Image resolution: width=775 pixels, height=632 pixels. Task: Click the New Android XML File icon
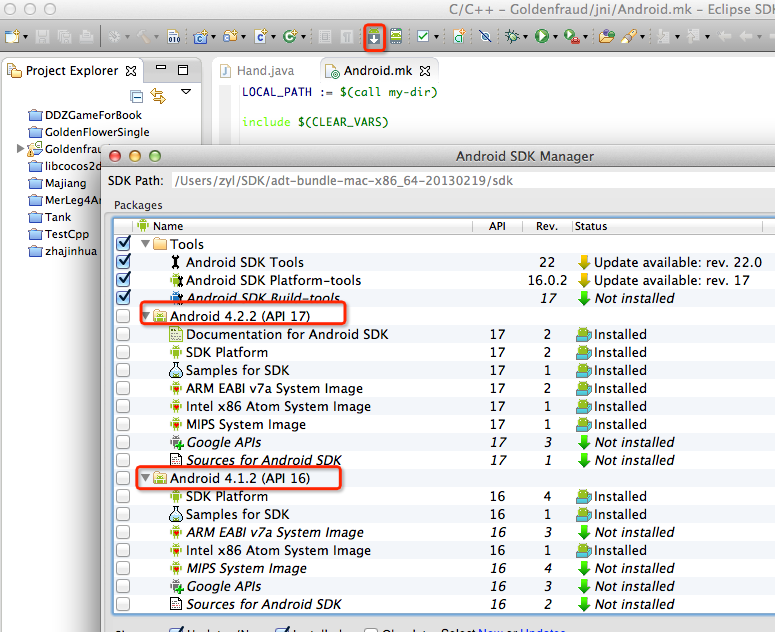click(x=459, y=37)
